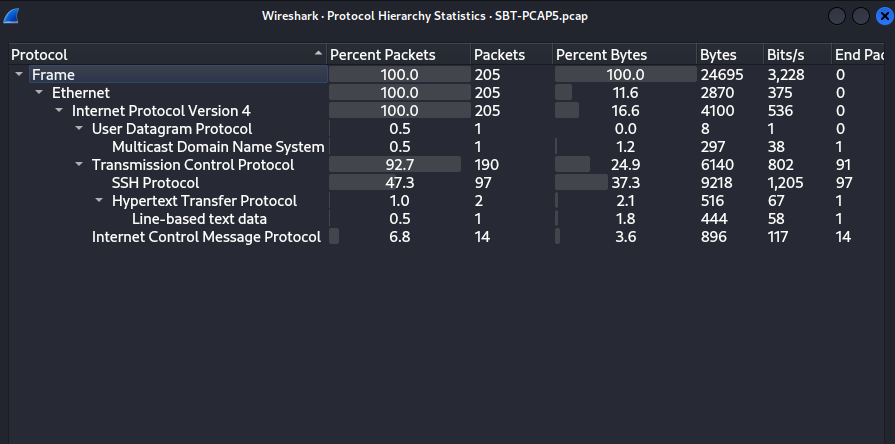Click the 9218 bytes value for SSH
The width and height of the screenshot is (895, 444).
(717, 183)
